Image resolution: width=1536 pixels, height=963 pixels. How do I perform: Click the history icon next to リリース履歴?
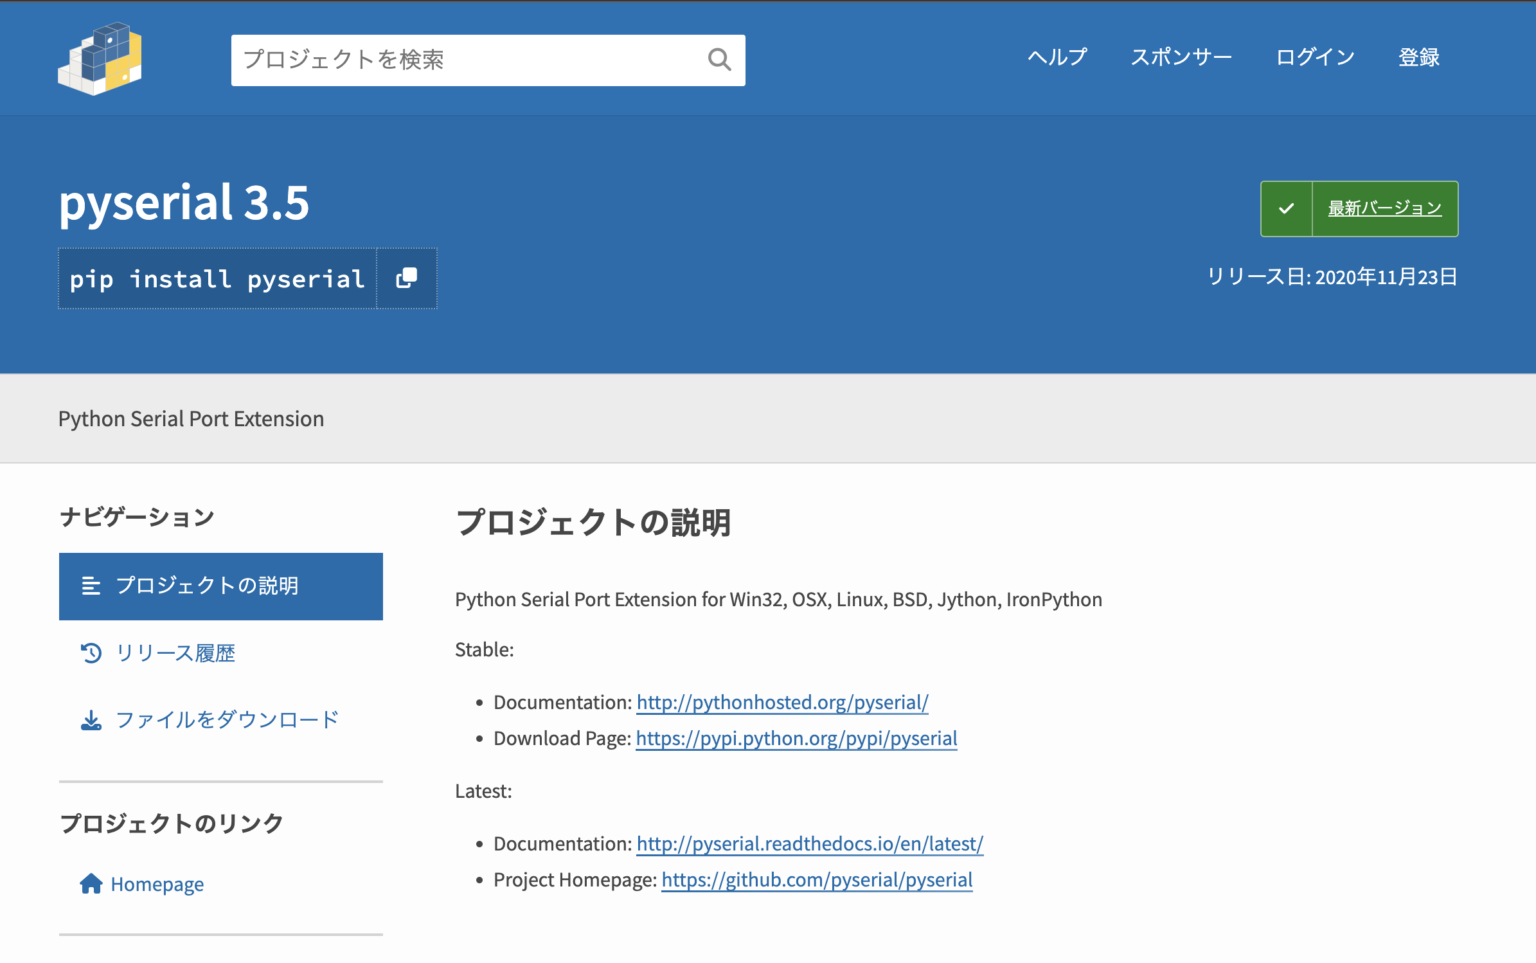pos(91,652)
